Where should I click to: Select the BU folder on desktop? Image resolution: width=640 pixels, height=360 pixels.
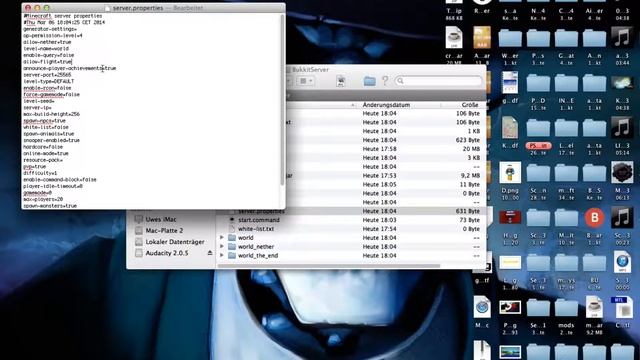(x=594, y=263)
